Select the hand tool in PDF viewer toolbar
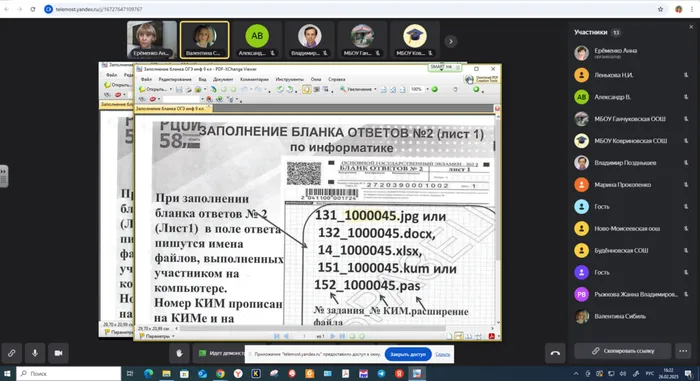The height and width of the screenshot is (381, 700). (x=307, y=89)
